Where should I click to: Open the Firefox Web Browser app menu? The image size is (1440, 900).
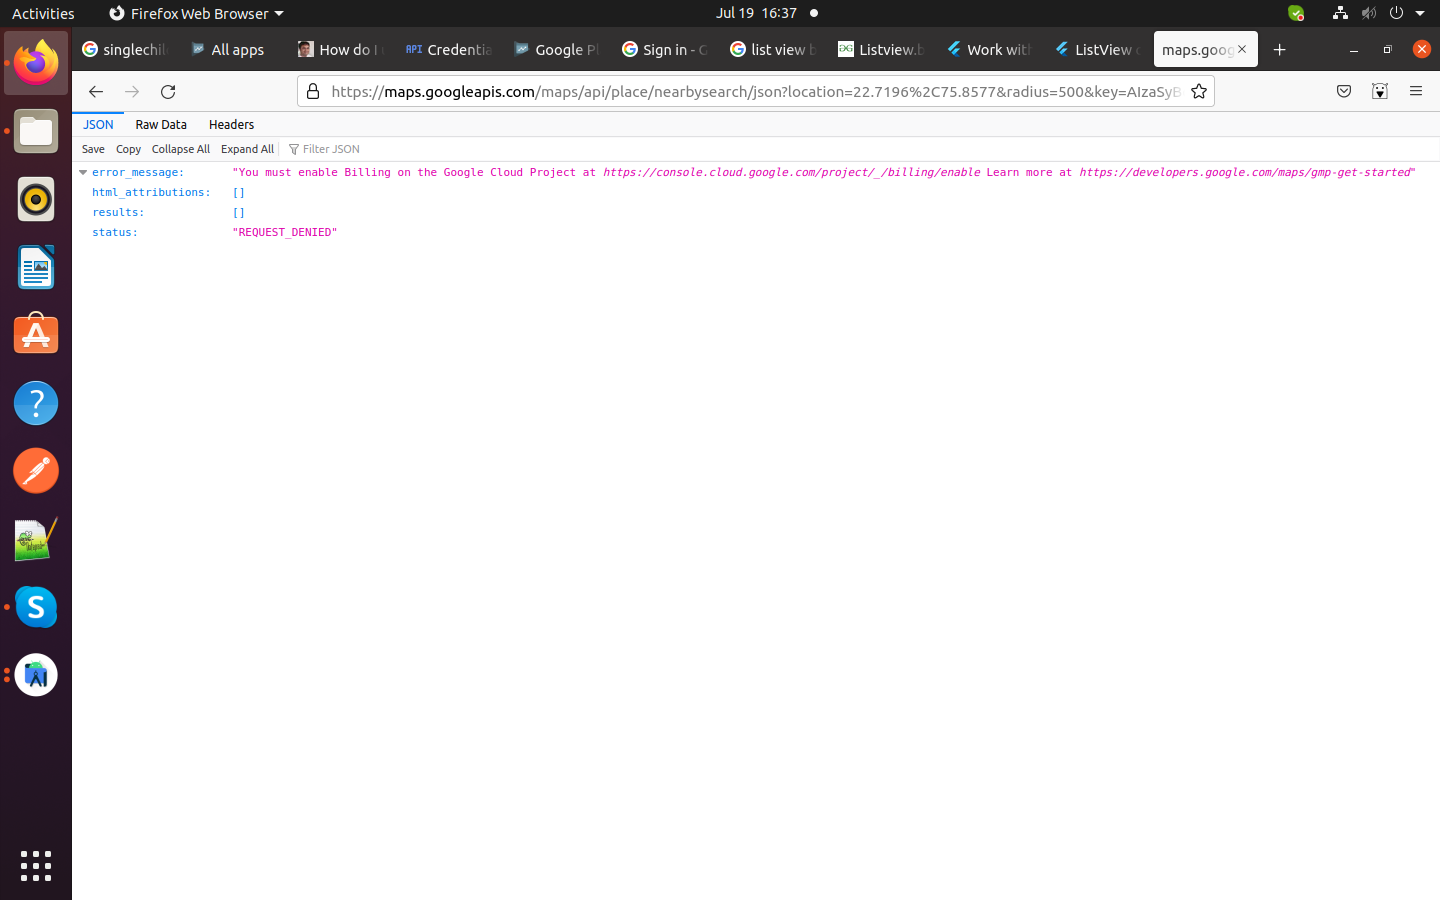click(196, 13)
